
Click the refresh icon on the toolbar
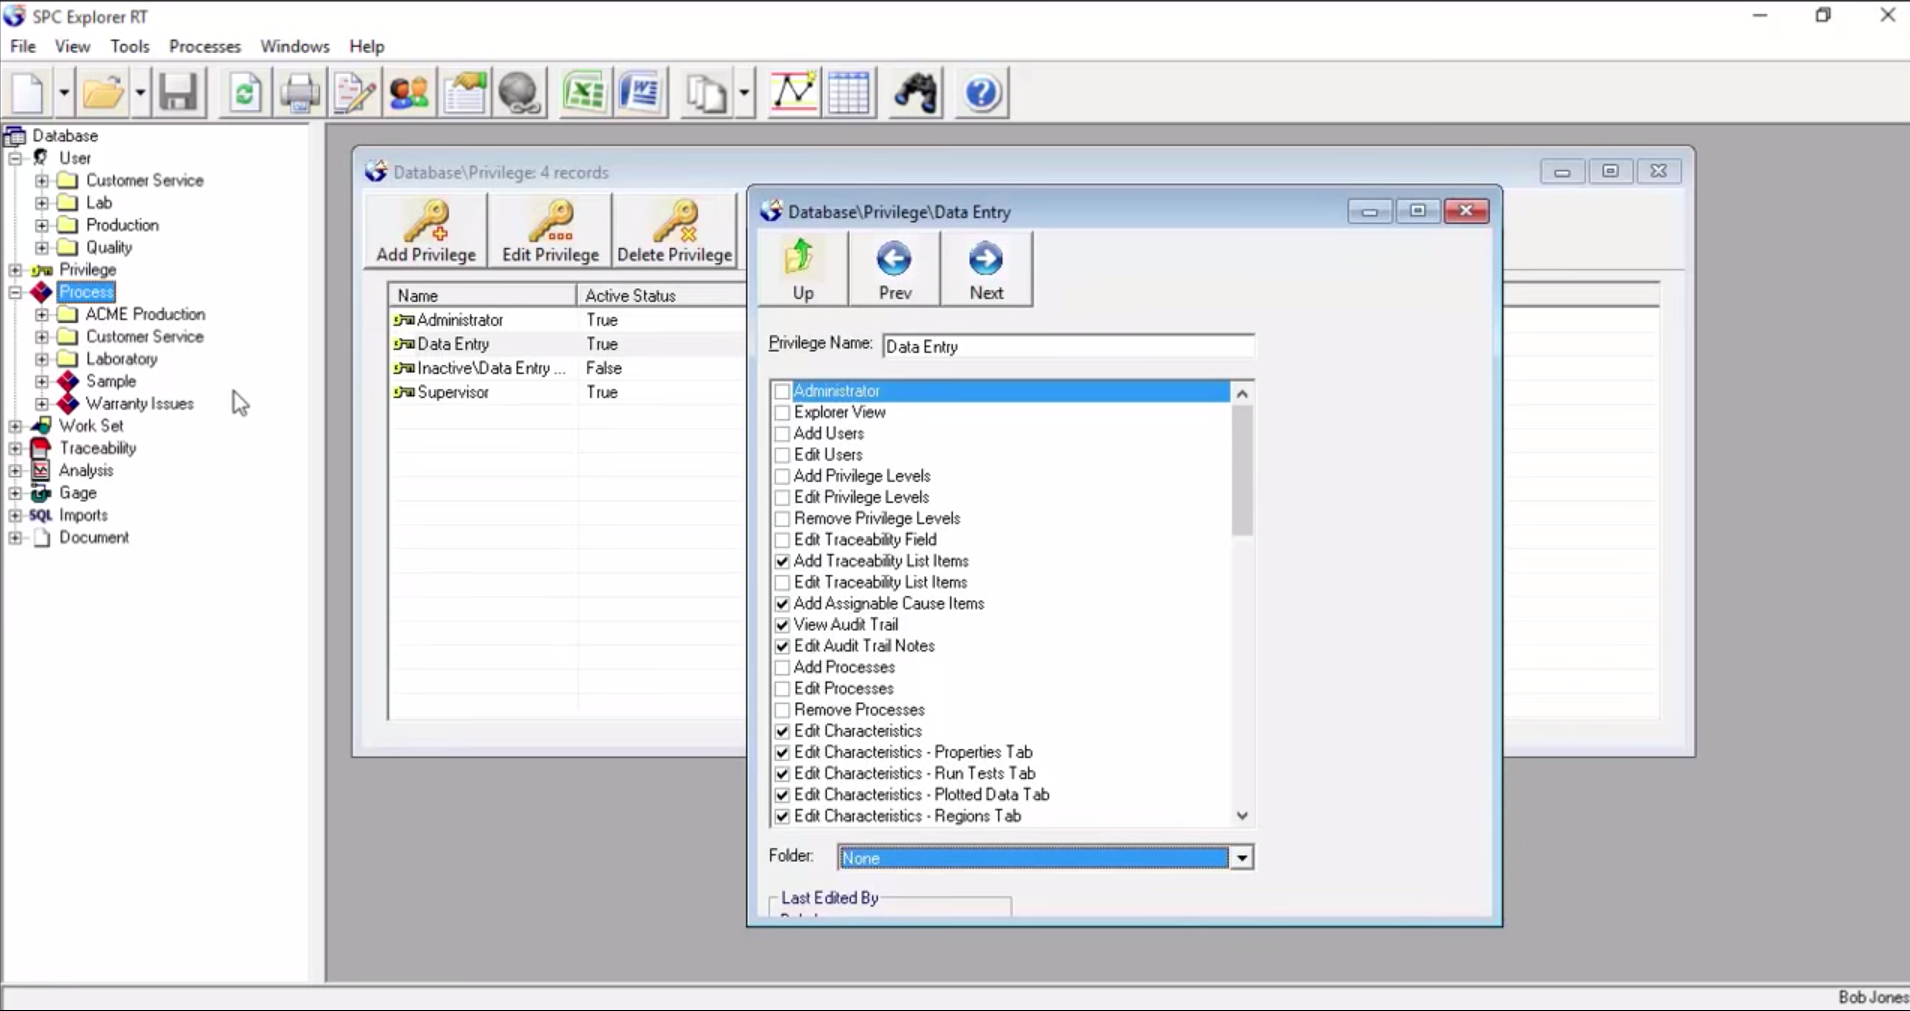245,92
